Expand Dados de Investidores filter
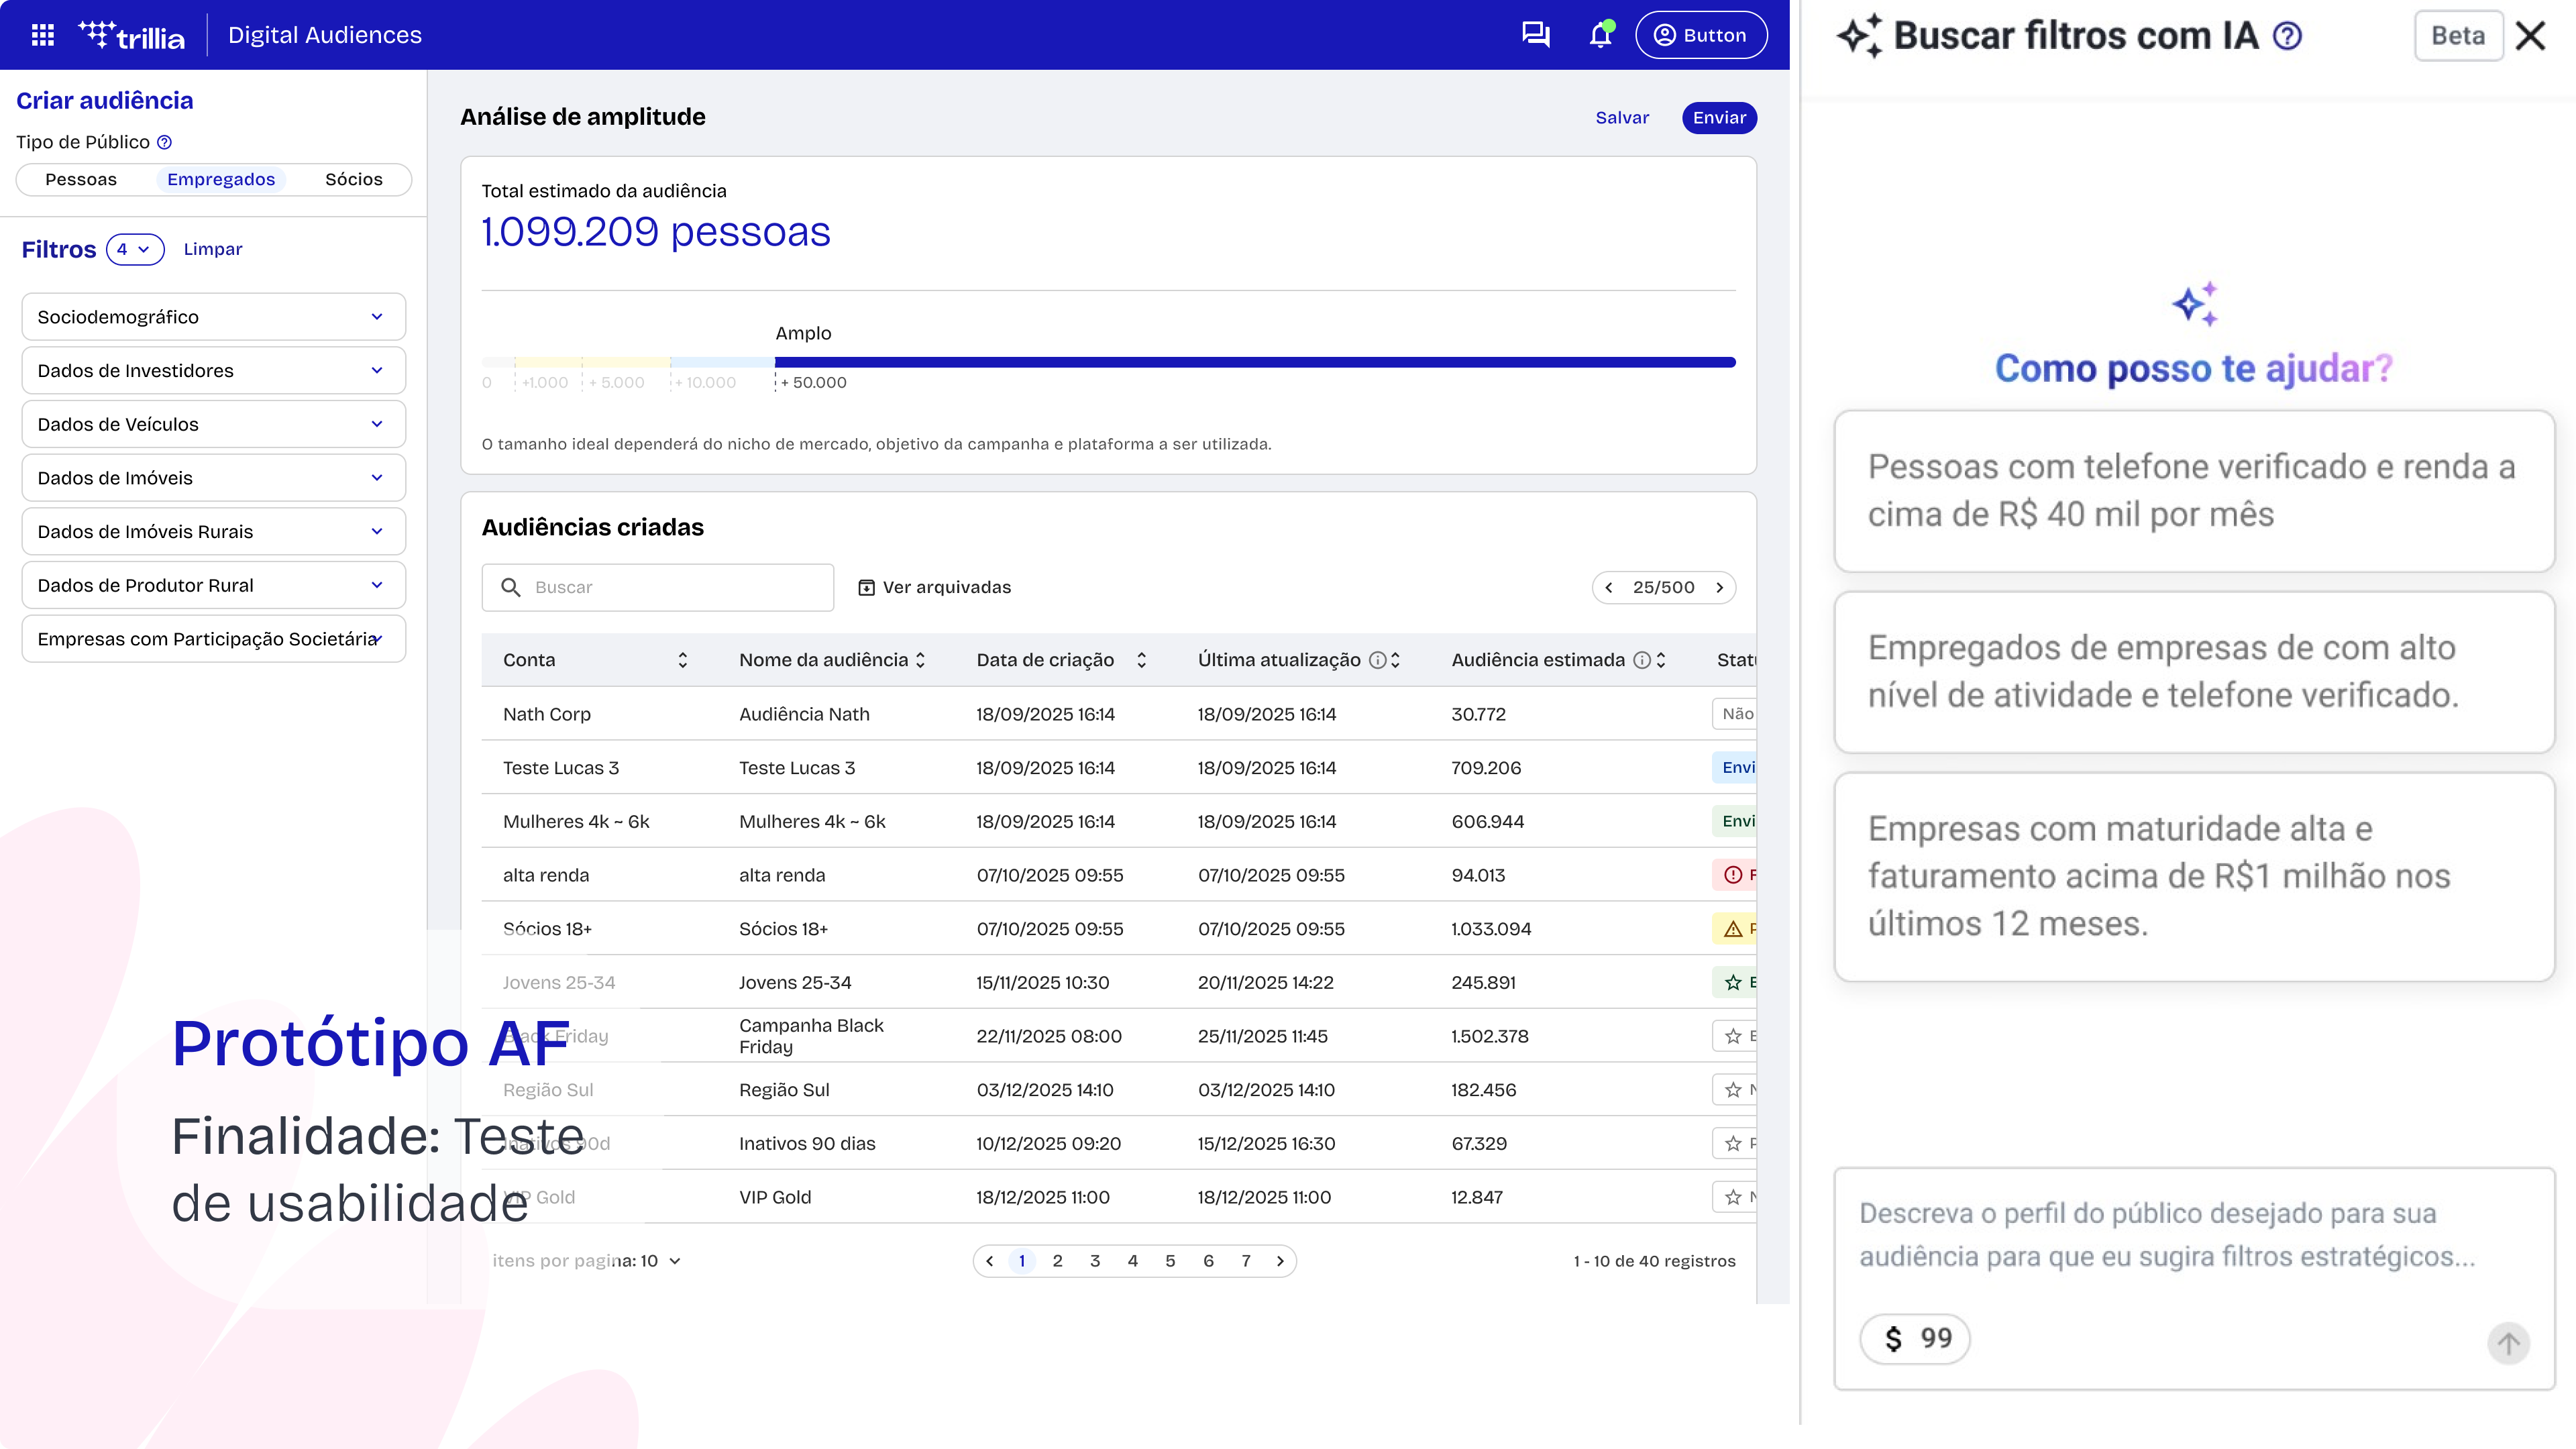The height and width of the screenshot is (1449, 2576). click(x=213, y=371)
